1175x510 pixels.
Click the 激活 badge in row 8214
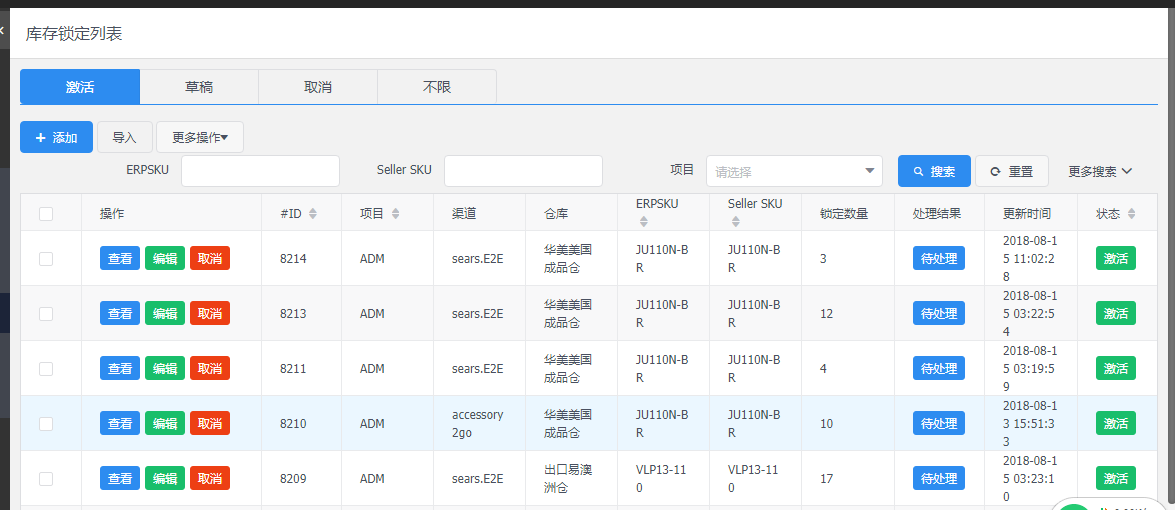coord(1116,258)
